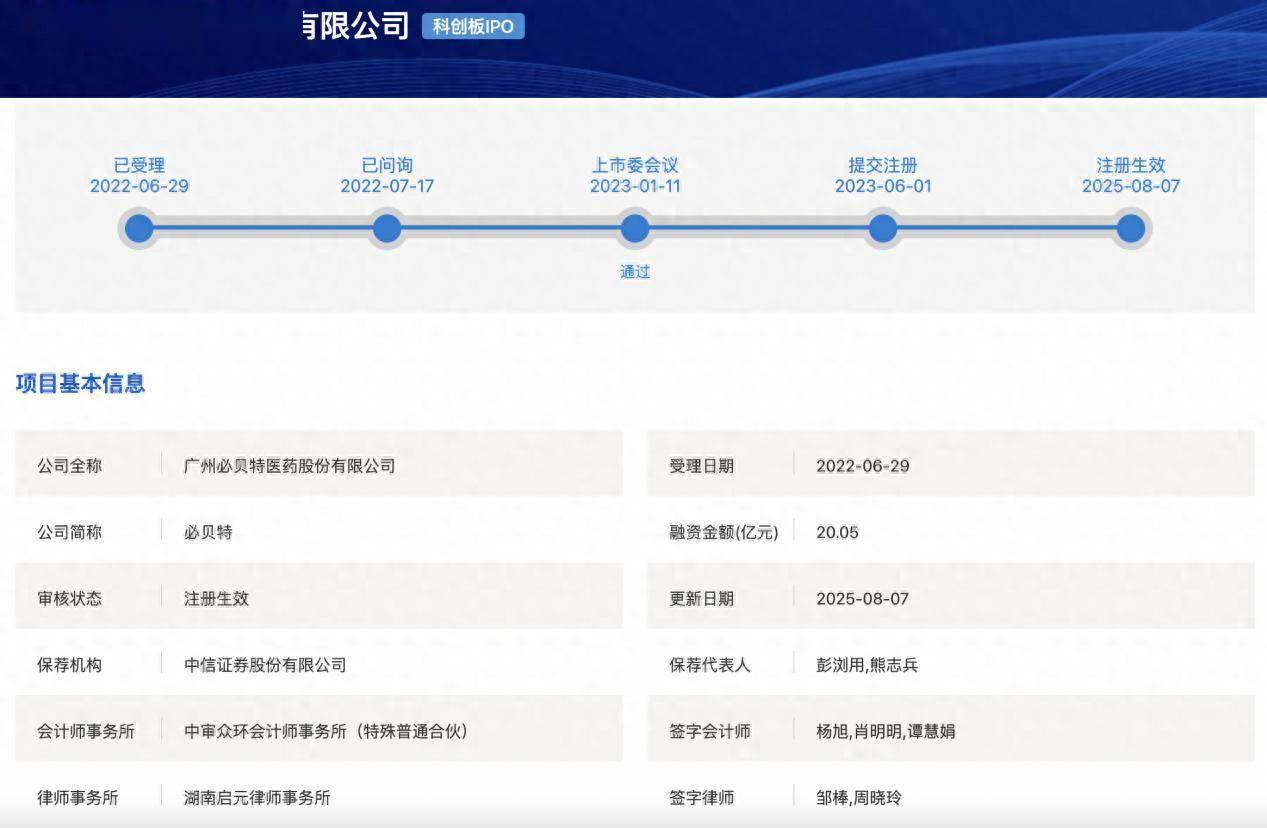Click the 保荐代表人 field label
Viewport: 1267px width, 828px height.
click(709, 665)
